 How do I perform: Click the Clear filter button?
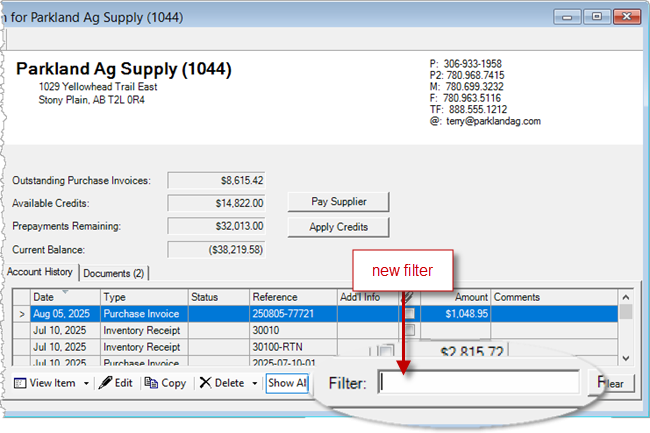611,383
